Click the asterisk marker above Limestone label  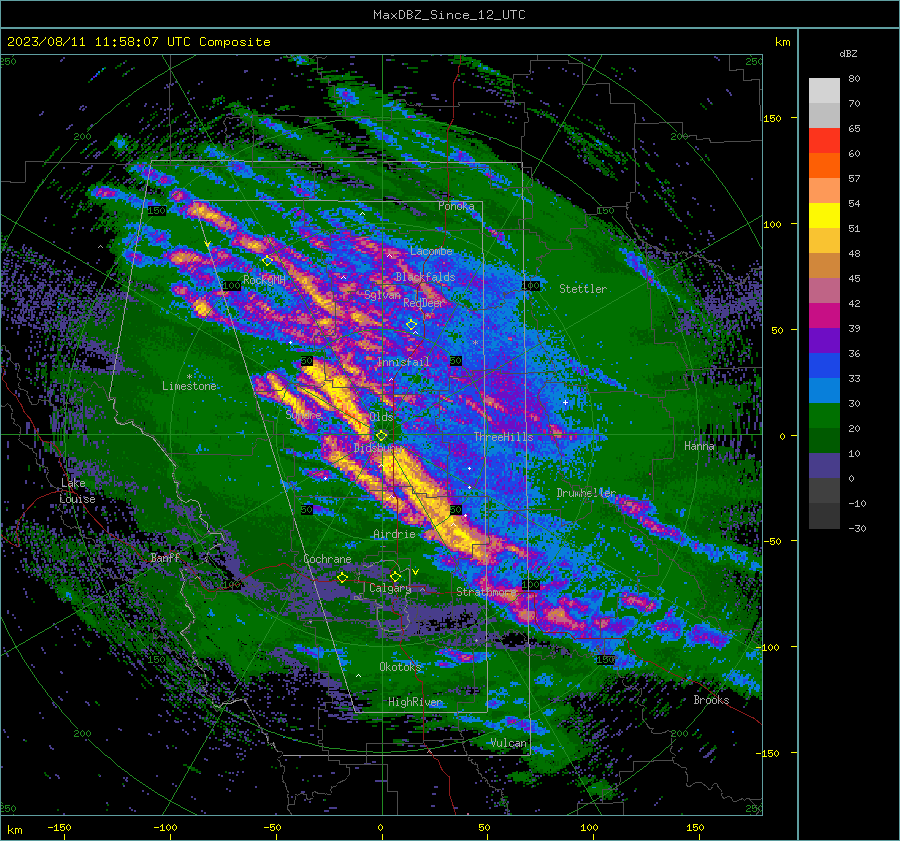(x=189, y=377)
